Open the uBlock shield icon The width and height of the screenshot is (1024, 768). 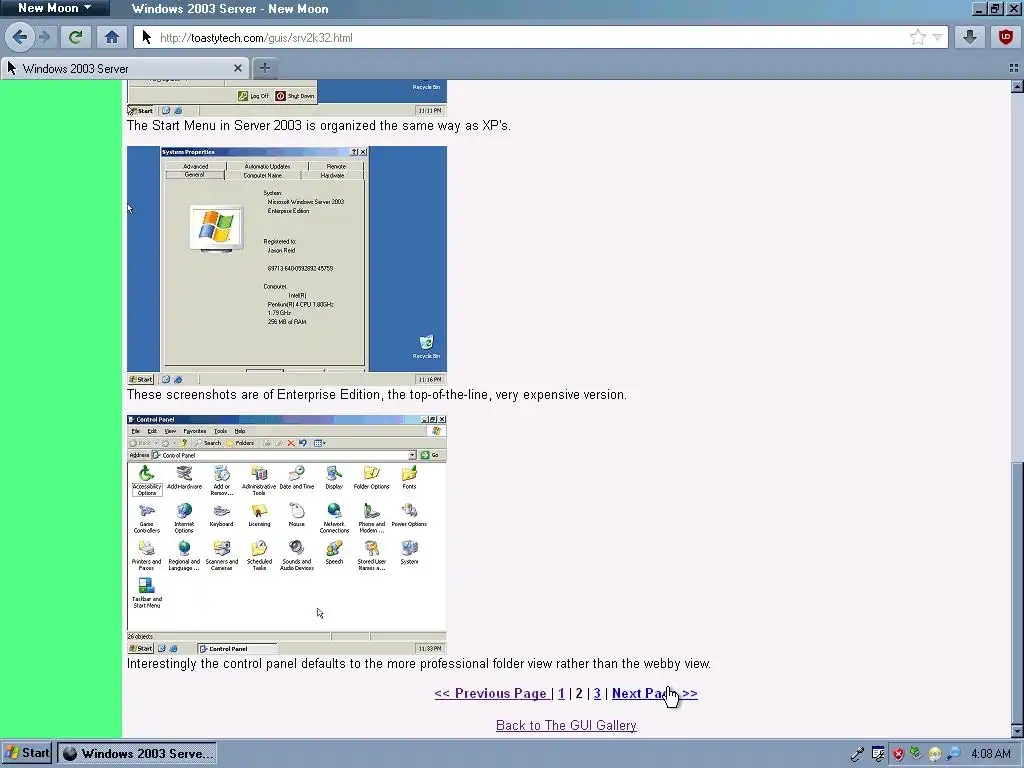[x=1006, y=37]
